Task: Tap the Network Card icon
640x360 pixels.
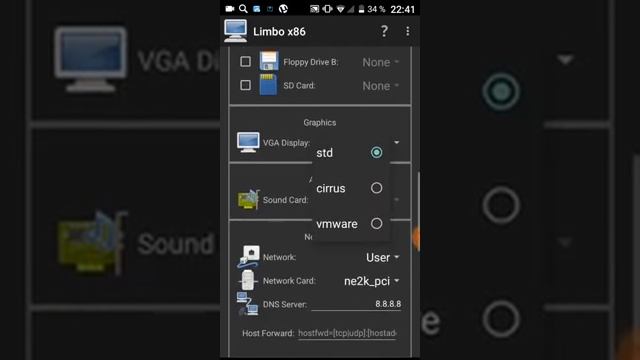Action: [247, 280]
